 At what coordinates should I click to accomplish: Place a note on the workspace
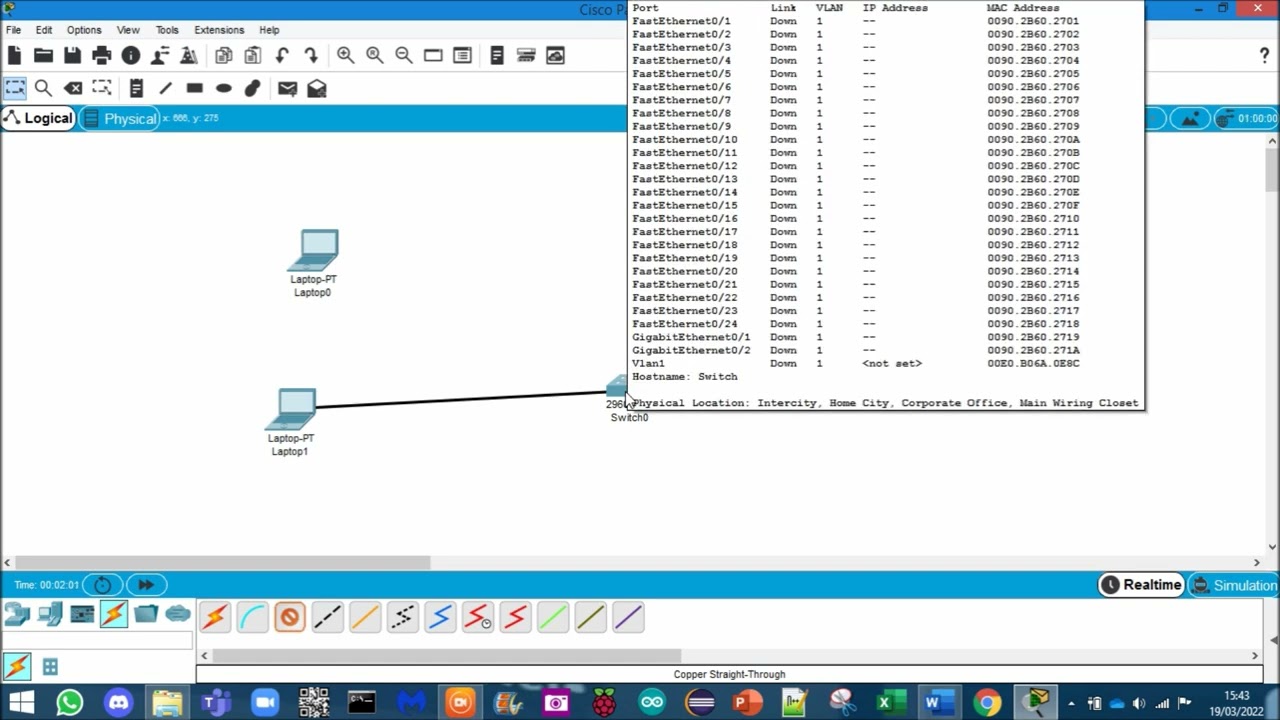tap(137, 88)
